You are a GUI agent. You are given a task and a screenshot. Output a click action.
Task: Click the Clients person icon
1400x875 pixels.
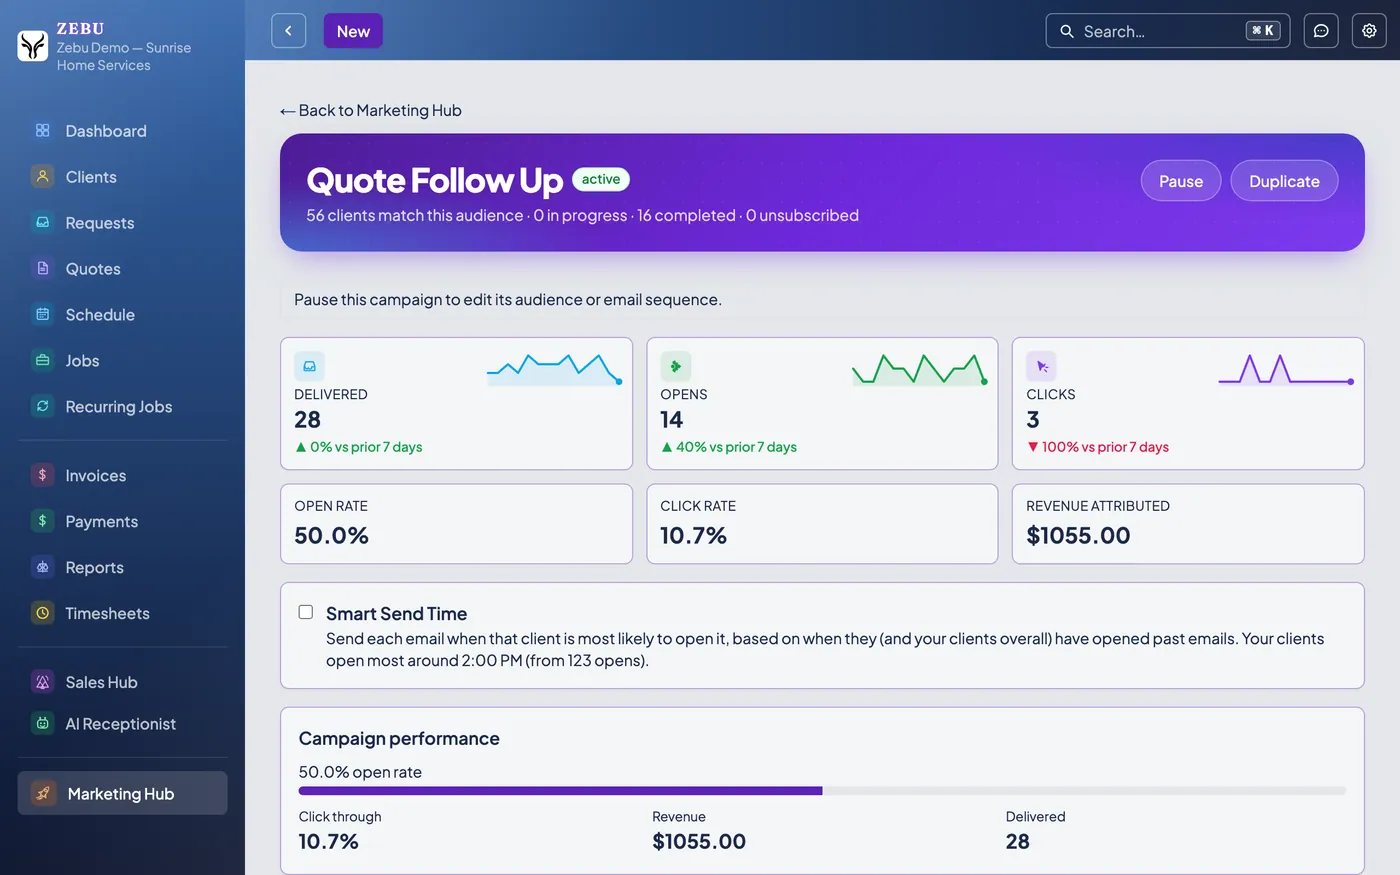click(x=42, y=177)
